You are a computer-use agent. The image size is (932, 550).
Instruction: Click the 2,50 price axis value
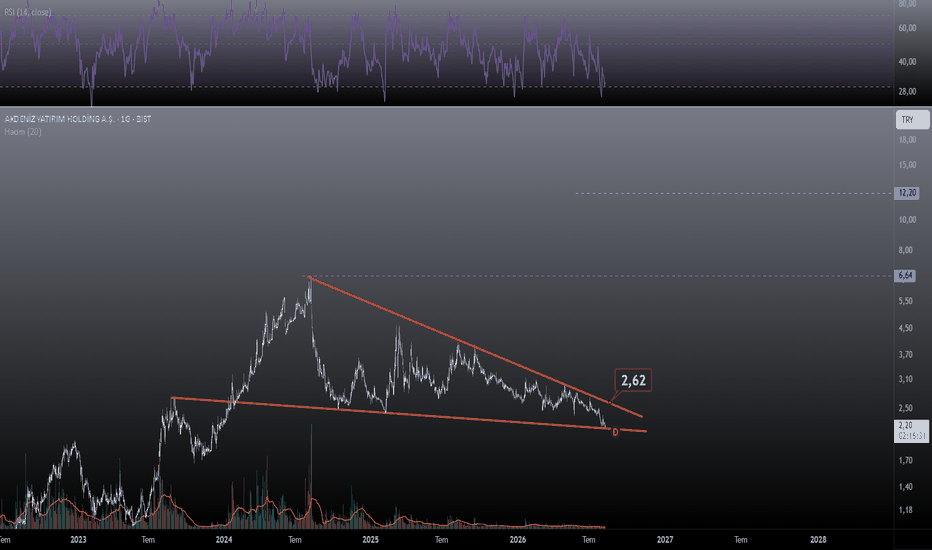[905, 408]
